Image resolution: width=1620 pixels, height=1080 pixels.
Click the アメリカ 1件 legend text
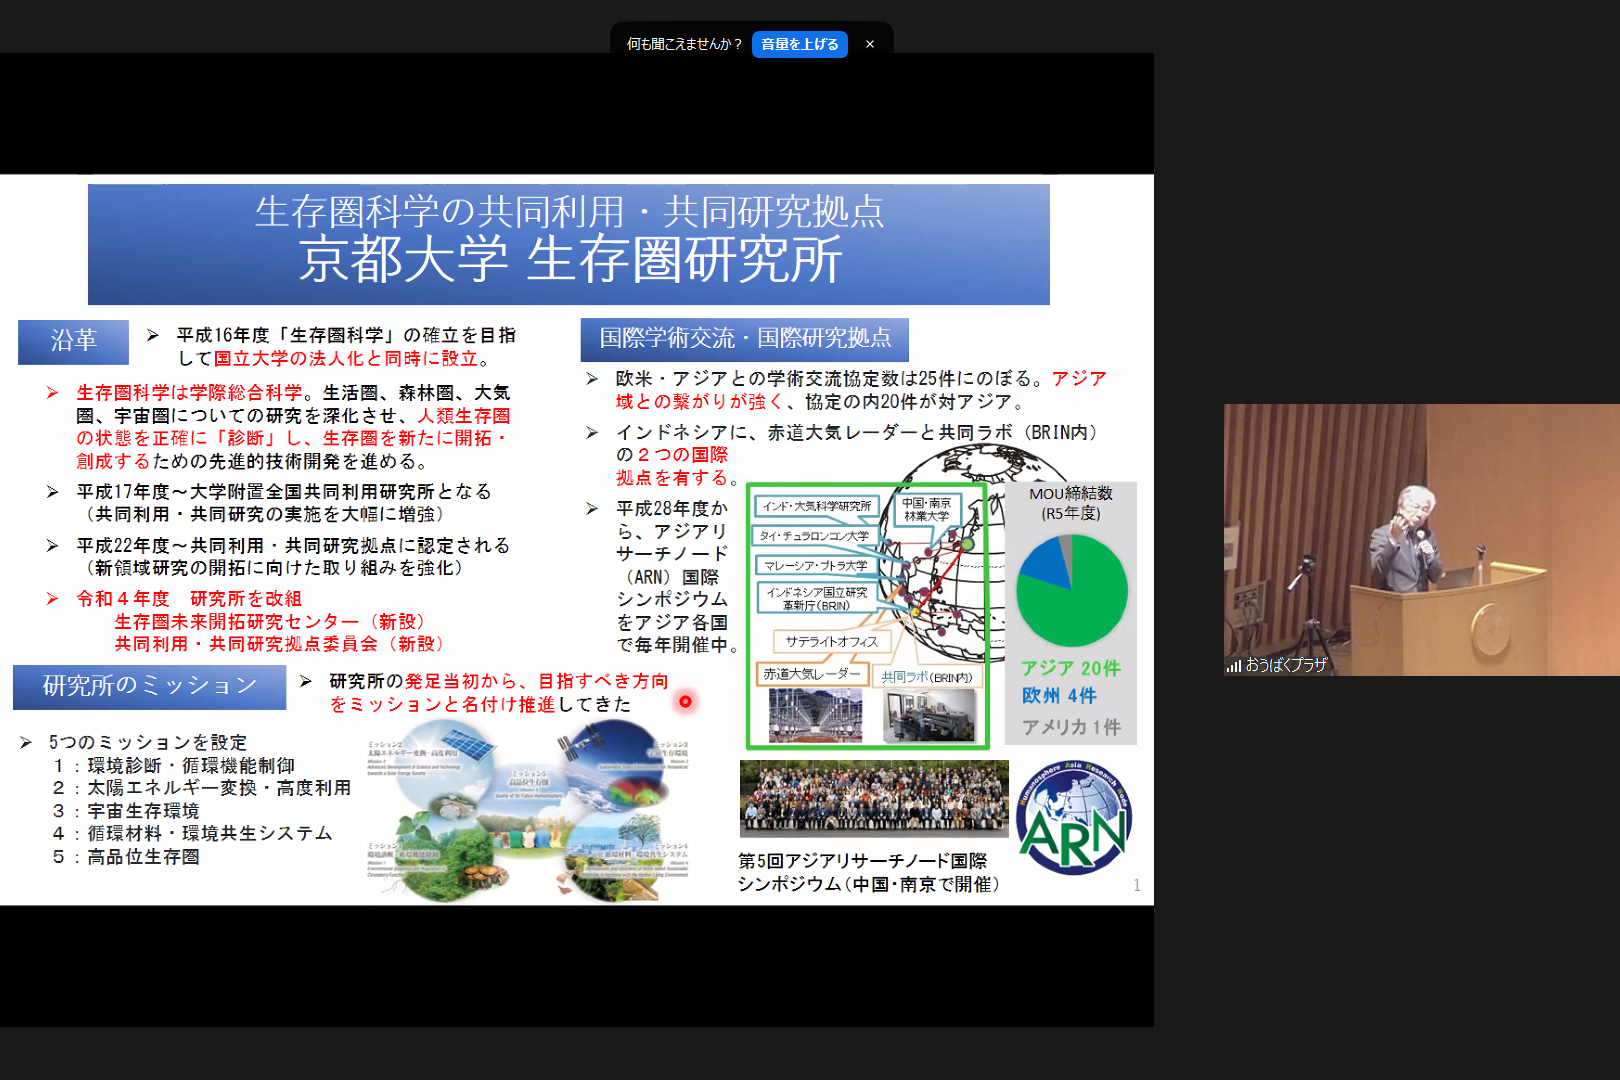1071,727
